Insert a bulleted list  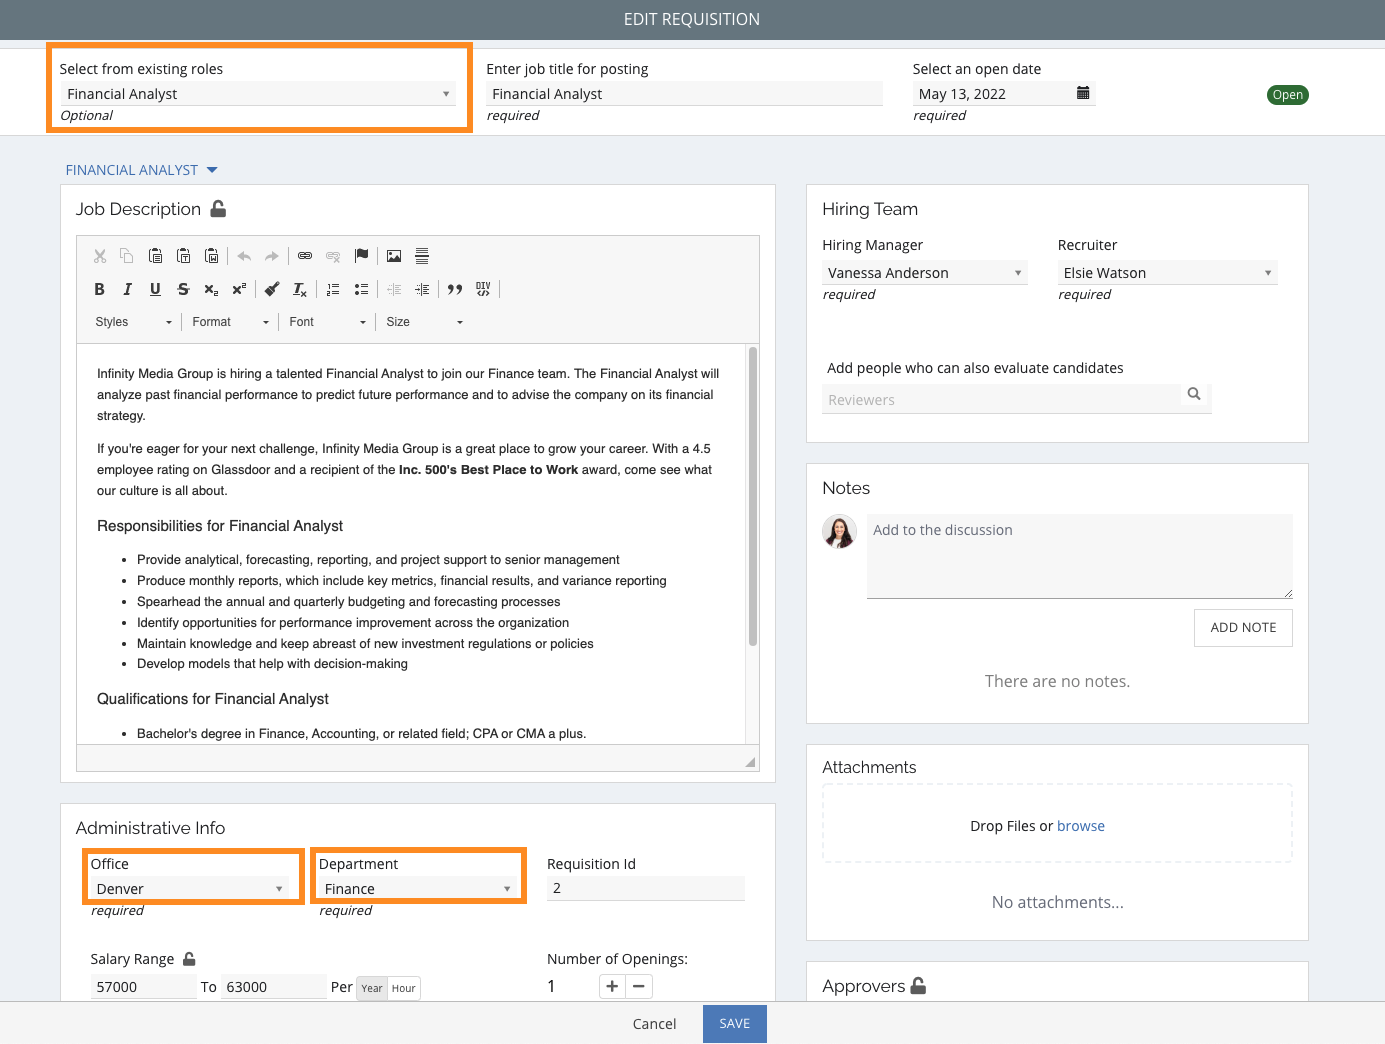pyautogui.click(x=361, y=289)
